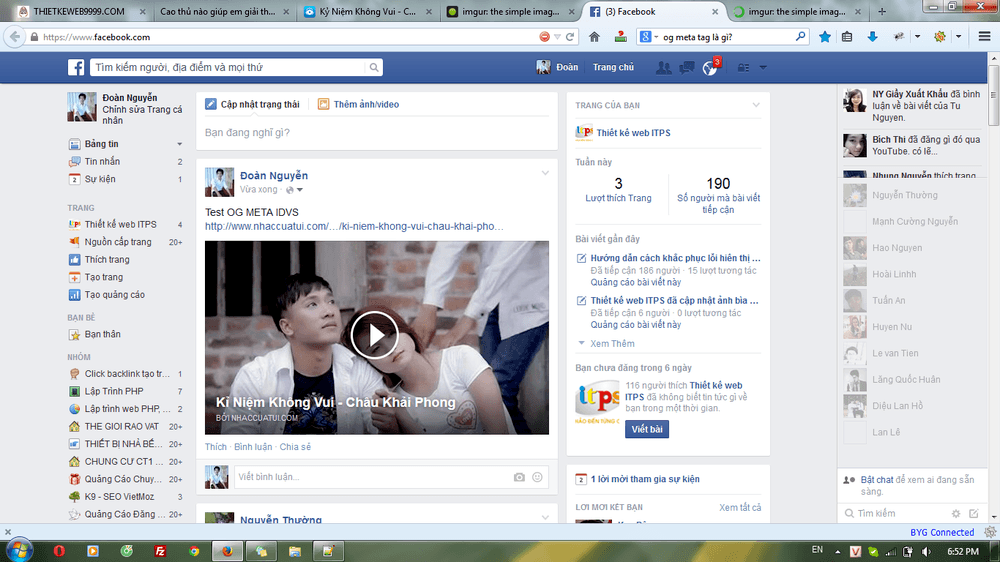Open Opera from the taskbar

[59, 551]
